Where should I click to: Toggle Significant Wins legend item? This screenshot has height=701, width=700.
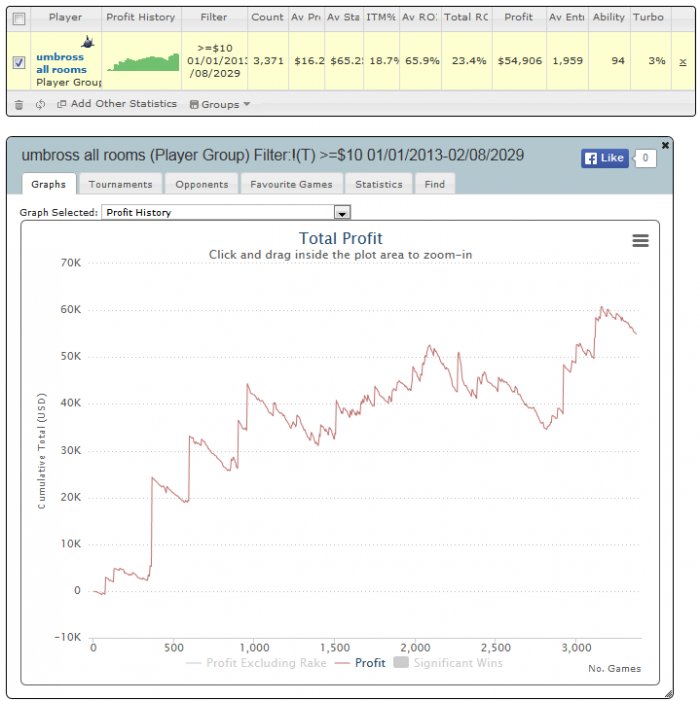pos(448,663)
